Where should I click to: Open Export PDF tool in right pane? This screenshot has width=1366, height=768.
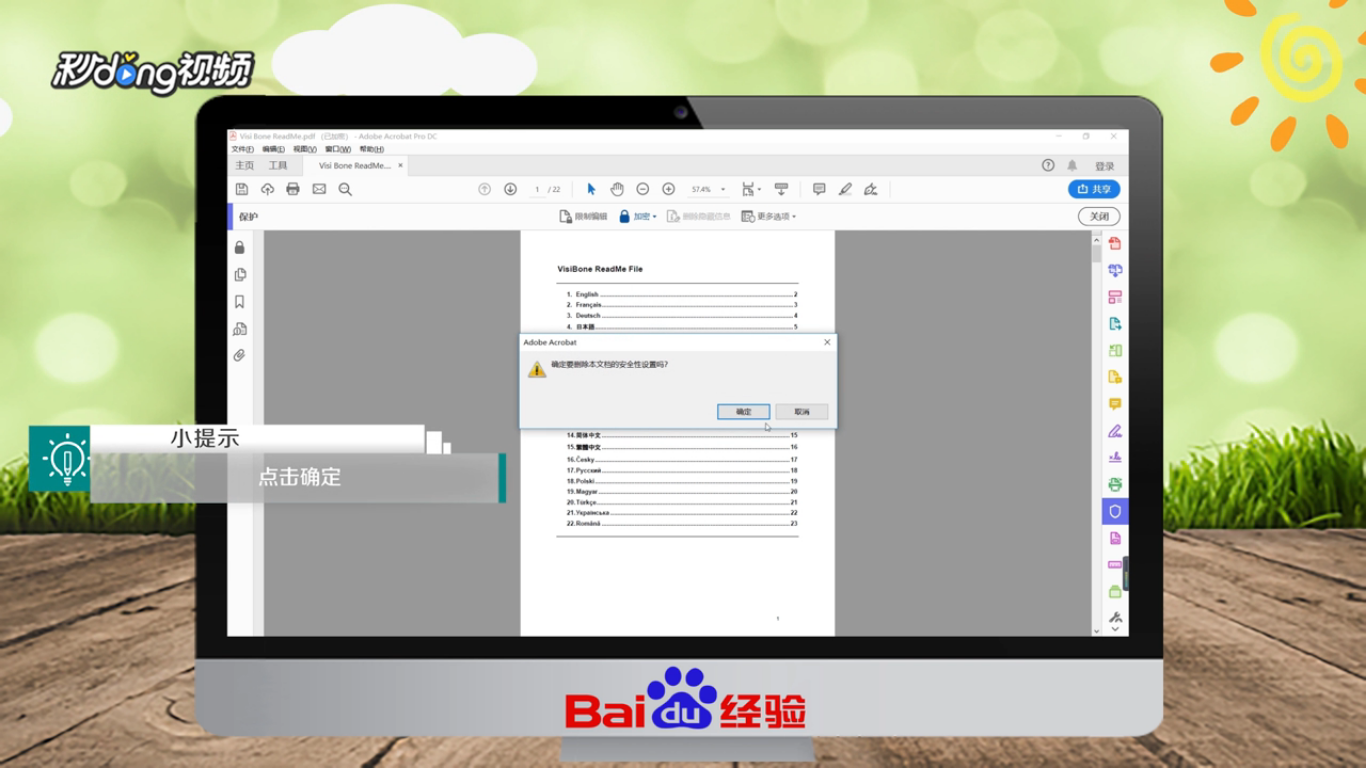coord(1115,324)
